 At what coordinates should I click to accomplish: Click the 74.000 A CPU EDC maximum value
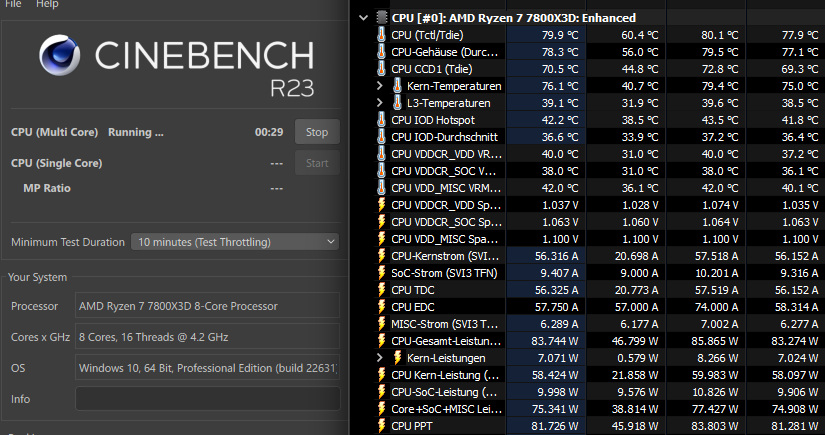[x=715, y=307]
